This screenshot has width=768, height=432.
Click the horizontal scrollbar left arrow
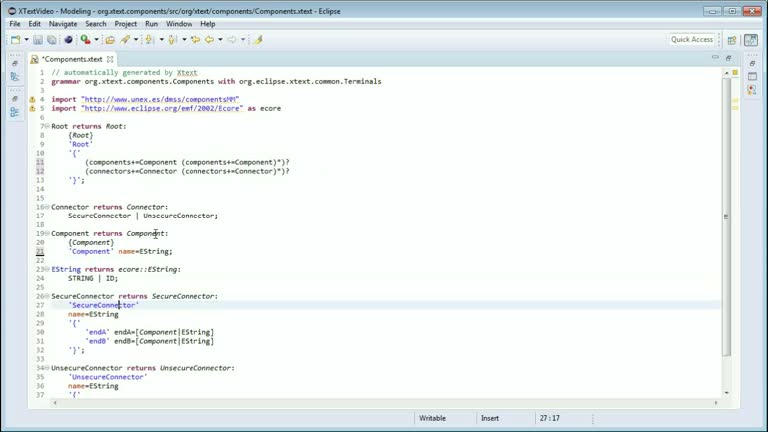point(55,403)
